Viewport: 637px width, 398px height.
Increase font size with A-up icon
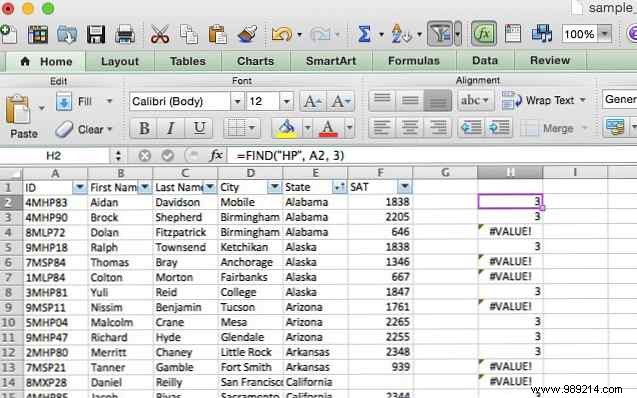tap(312, 101)
